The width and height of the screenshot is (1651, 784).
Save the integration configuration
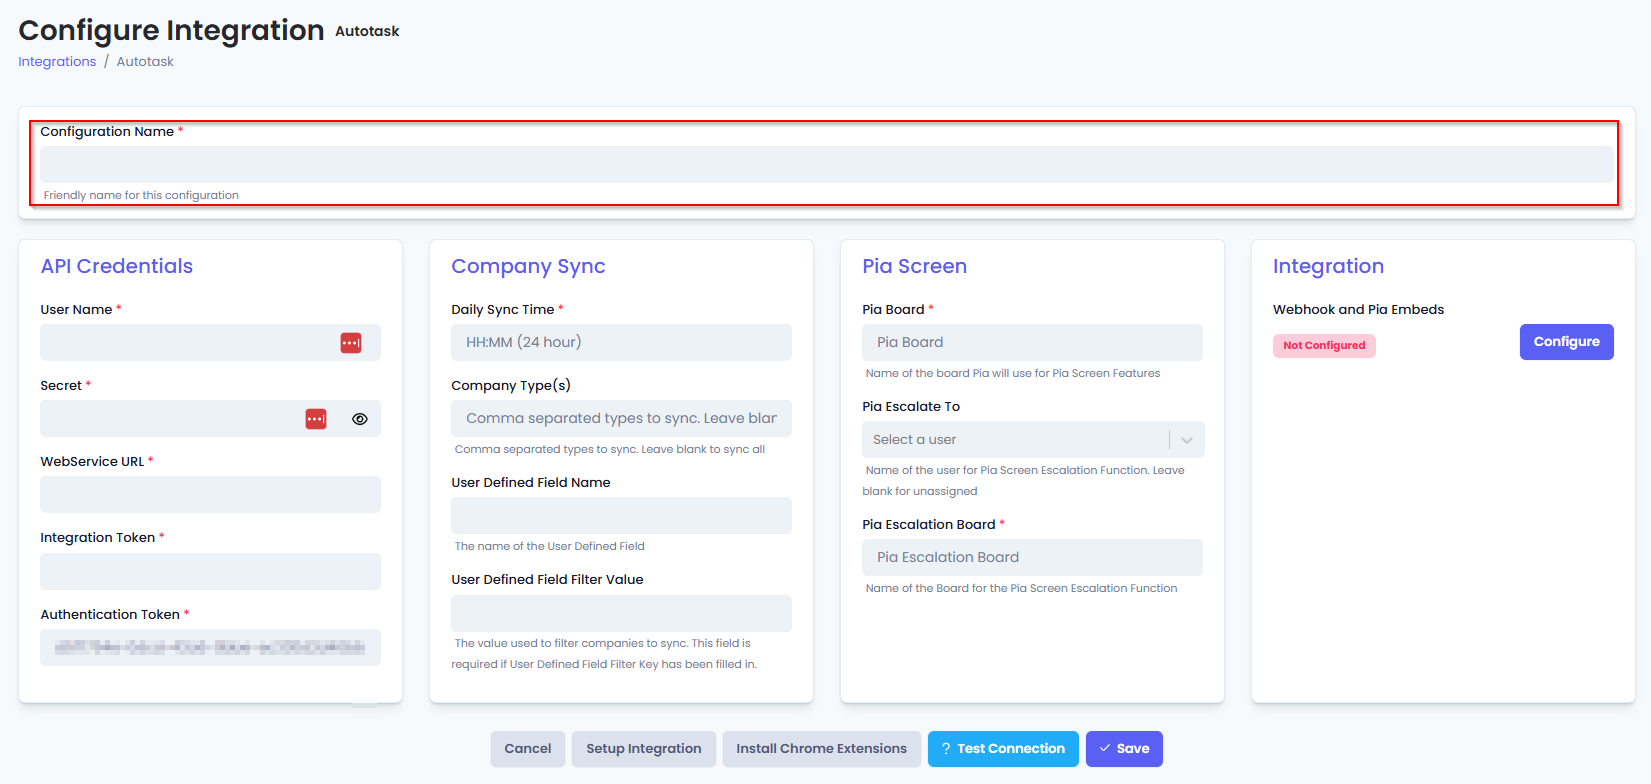[1124, 749]
